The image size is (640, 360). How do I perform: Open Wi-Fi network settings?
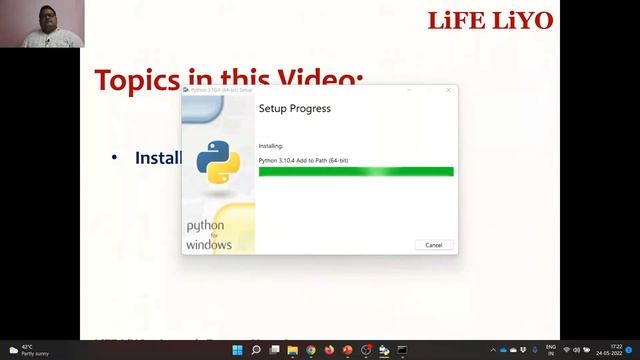coord(567,350)
